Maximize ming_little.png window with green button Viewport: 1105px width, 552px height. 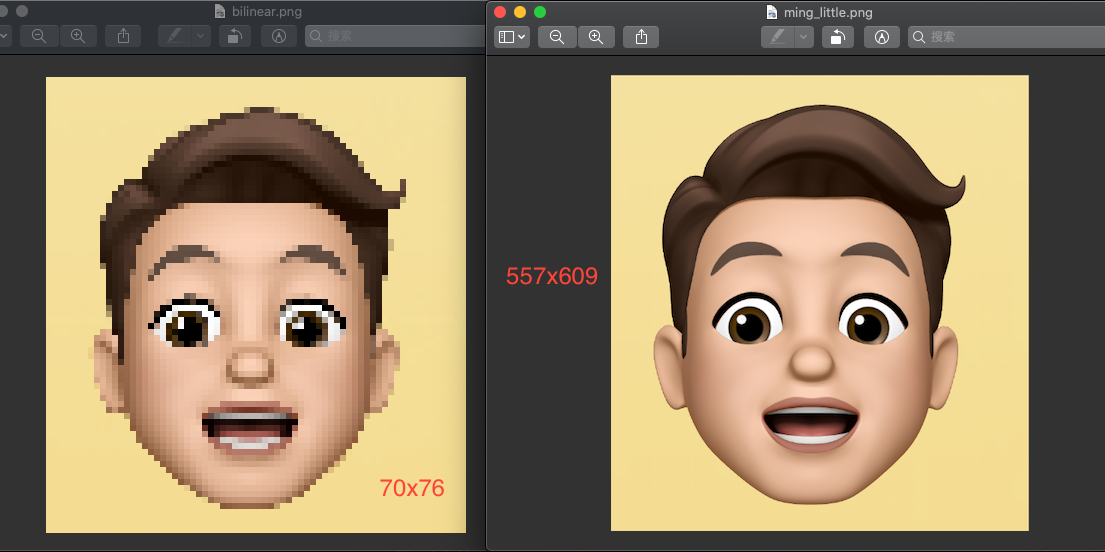[540, 12]
